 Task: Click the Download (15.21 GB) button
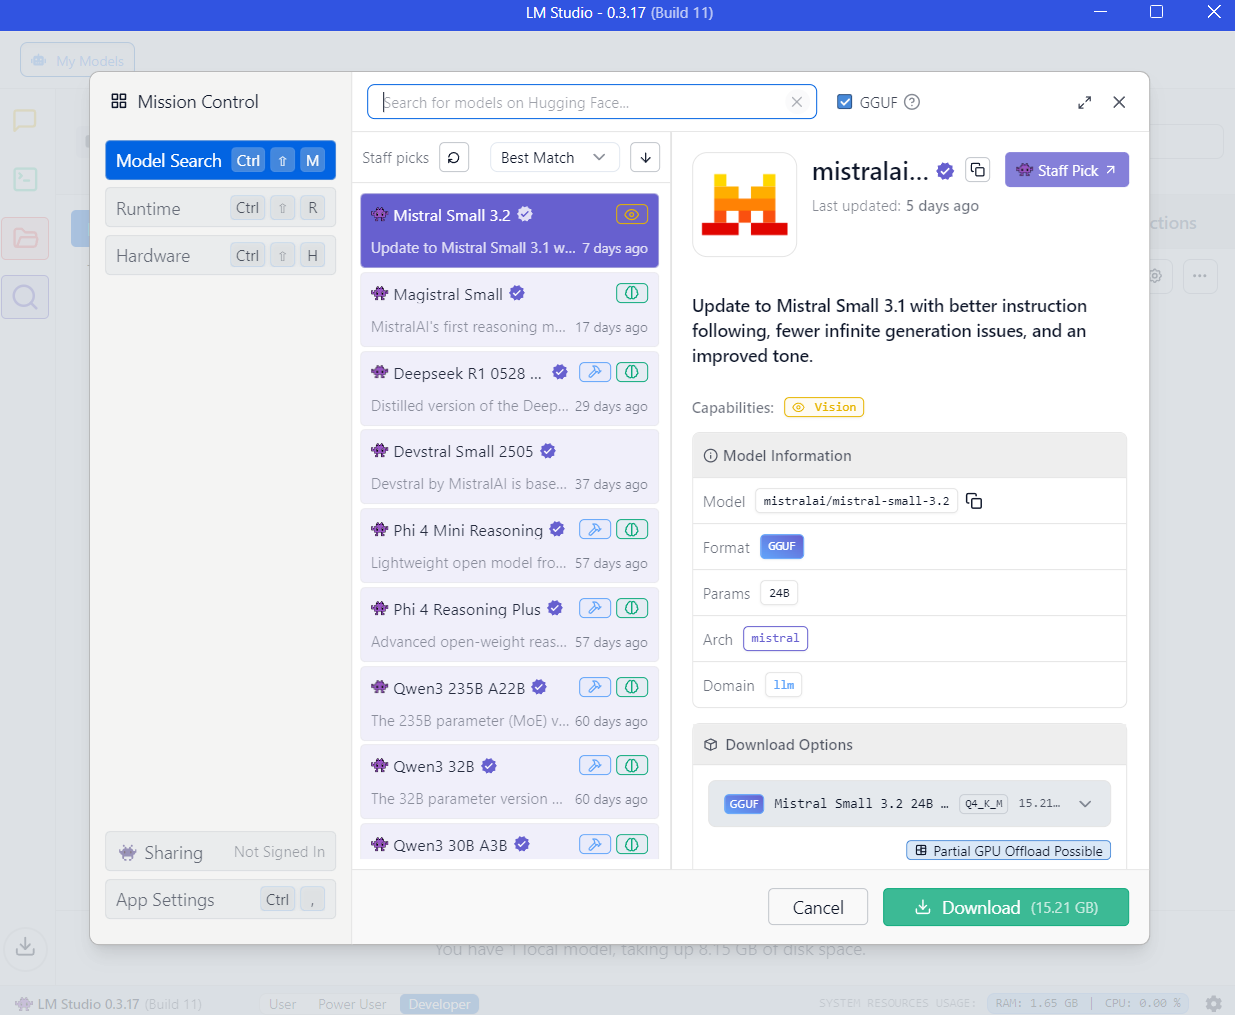pos(1006,907)
